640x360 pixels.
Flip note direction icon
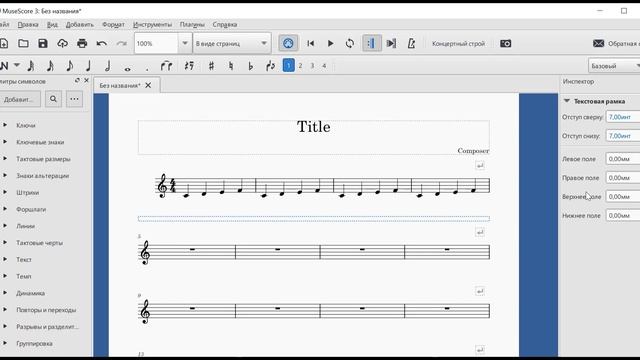[270, 66]
